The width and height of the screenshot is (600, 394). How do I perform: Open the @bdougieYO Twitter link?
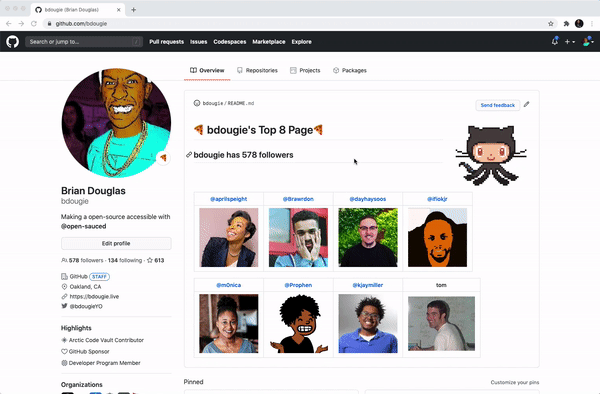pyautogui.click(x=86, y=306)
